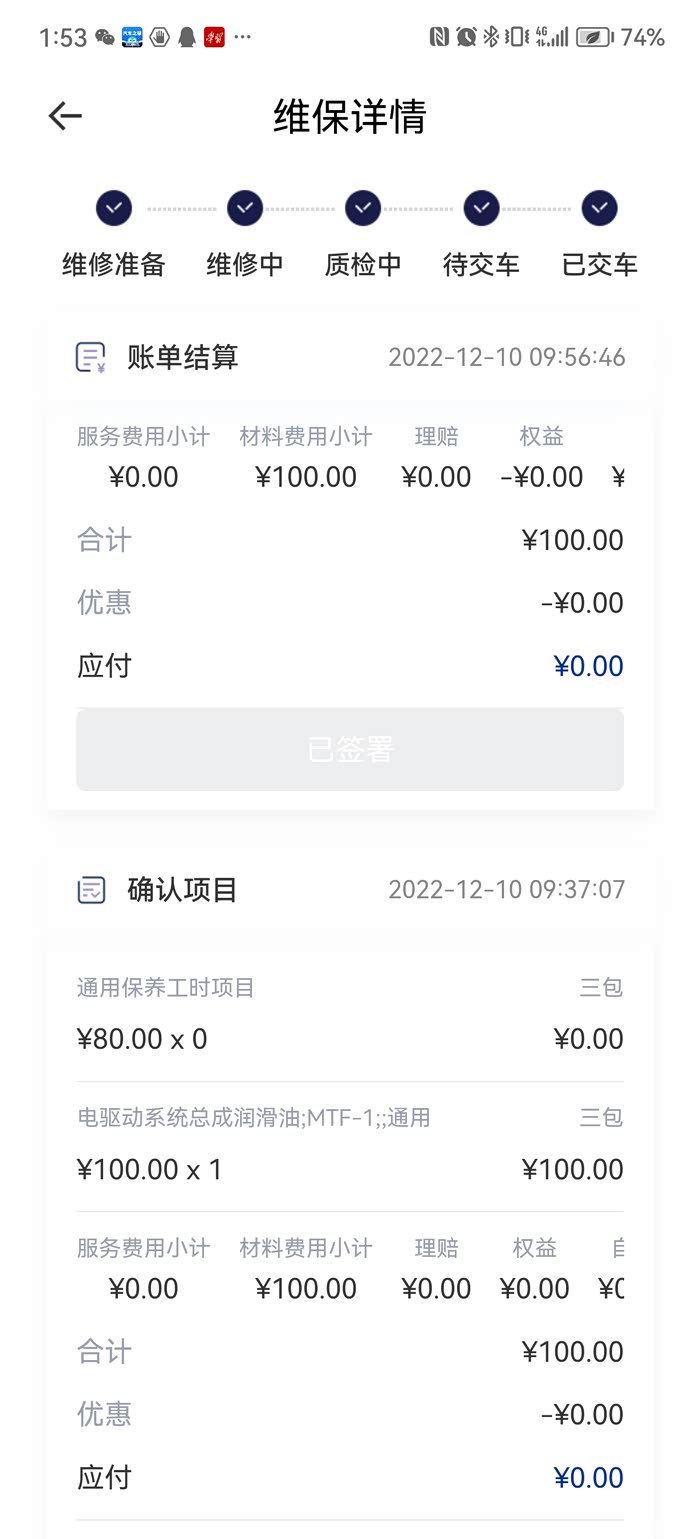This screenshot has width=700, height=1539.
Task: Tap the 维修中 step checkmark icon
Action: pos(245,208)
